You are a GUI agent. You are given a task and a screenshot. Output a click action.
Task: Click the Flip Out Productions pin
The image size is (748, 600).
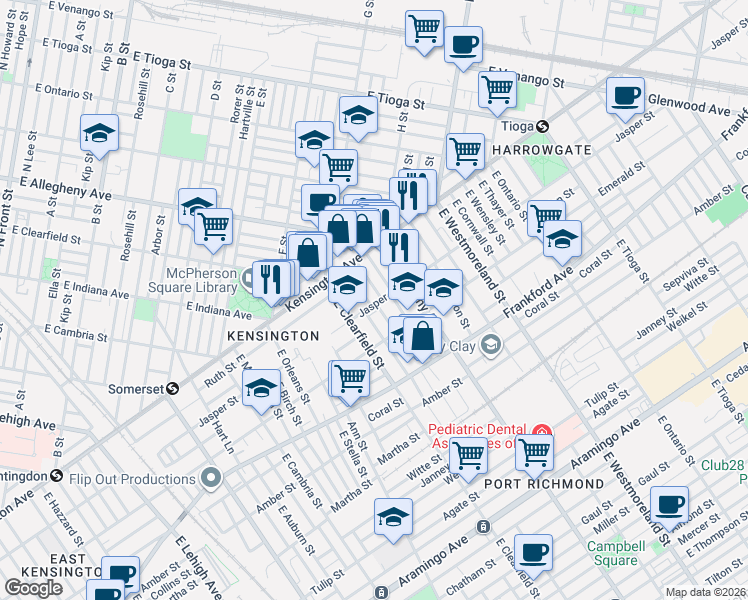tap(211, 478)
